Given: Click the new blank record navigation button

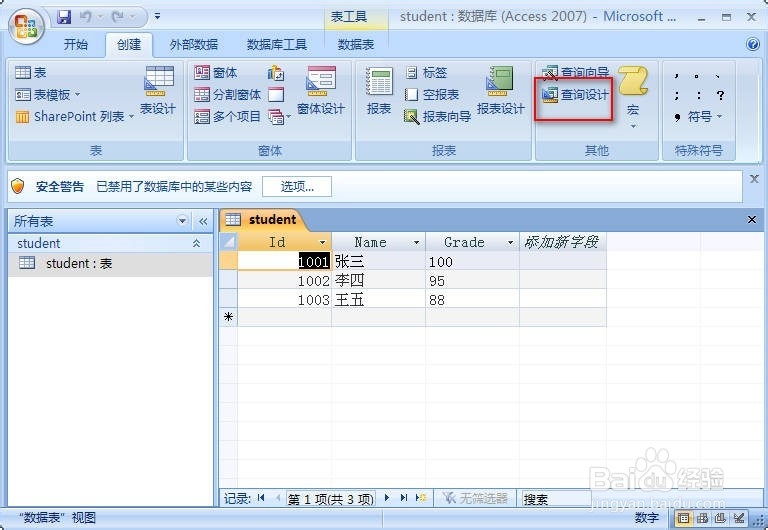Looking at the screenshot, I should pos(421,498).
